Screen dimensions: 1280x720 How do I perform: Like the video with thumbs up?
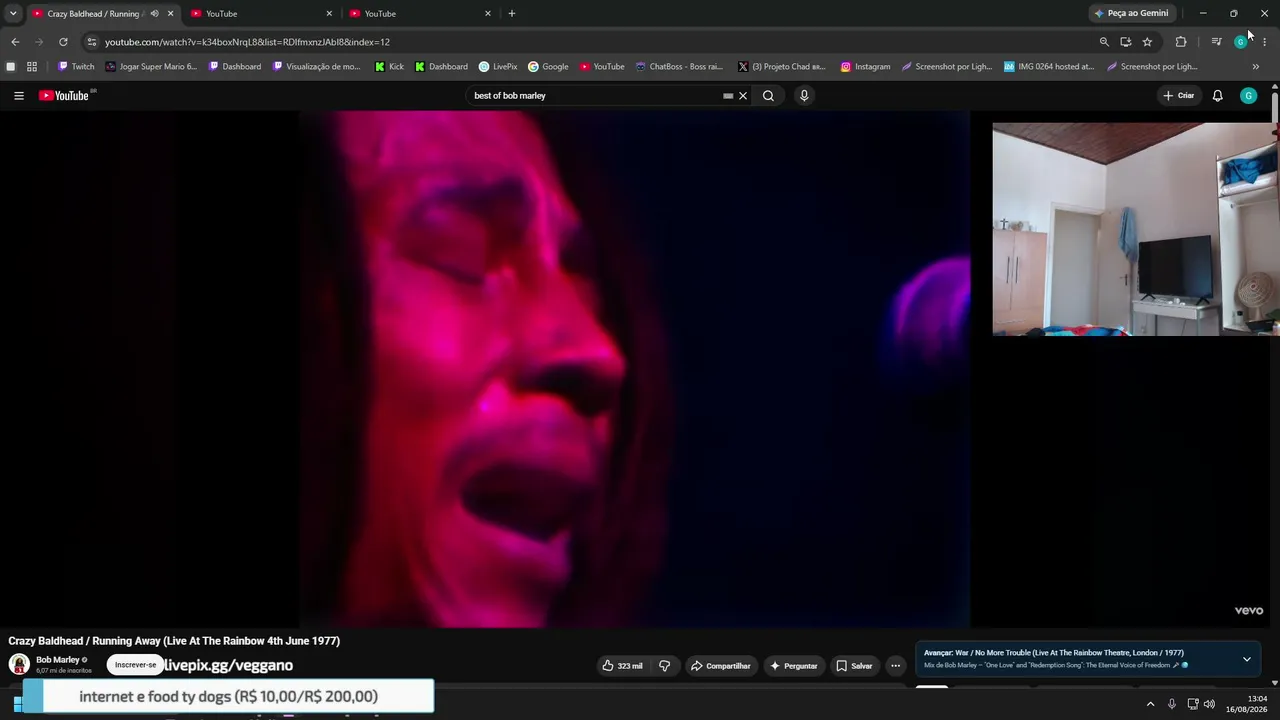pos(608,666)
